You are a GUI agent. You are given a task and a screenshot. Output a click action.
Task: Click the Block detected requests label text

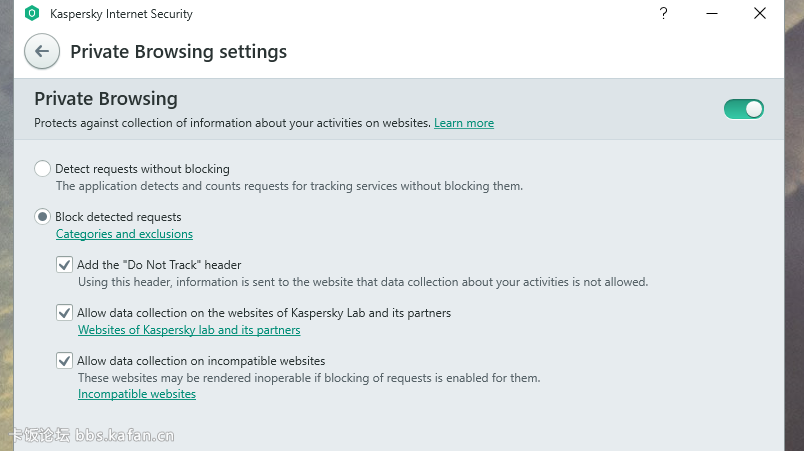pyautogui.click(x=118, y=217)
